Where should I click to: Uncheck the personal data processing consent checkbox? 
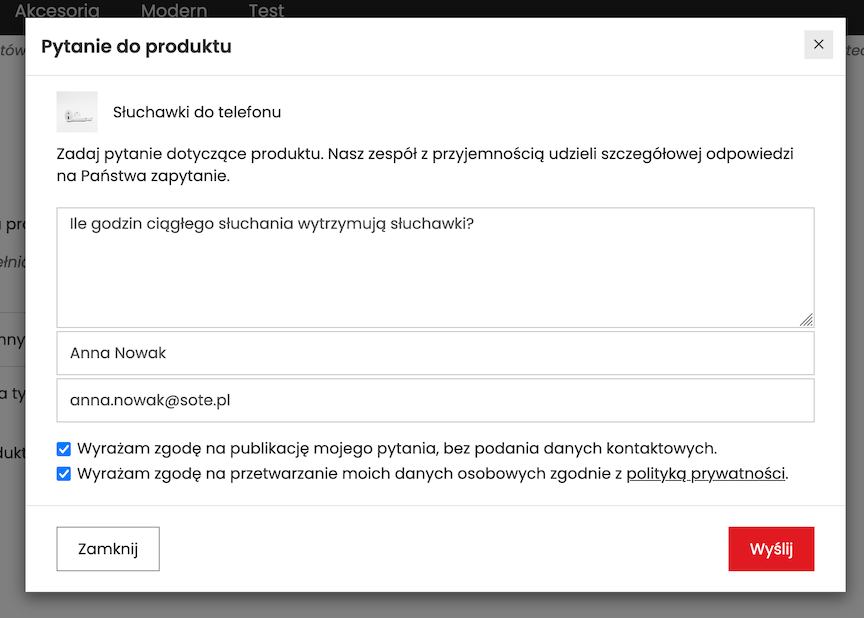[64, 473]
